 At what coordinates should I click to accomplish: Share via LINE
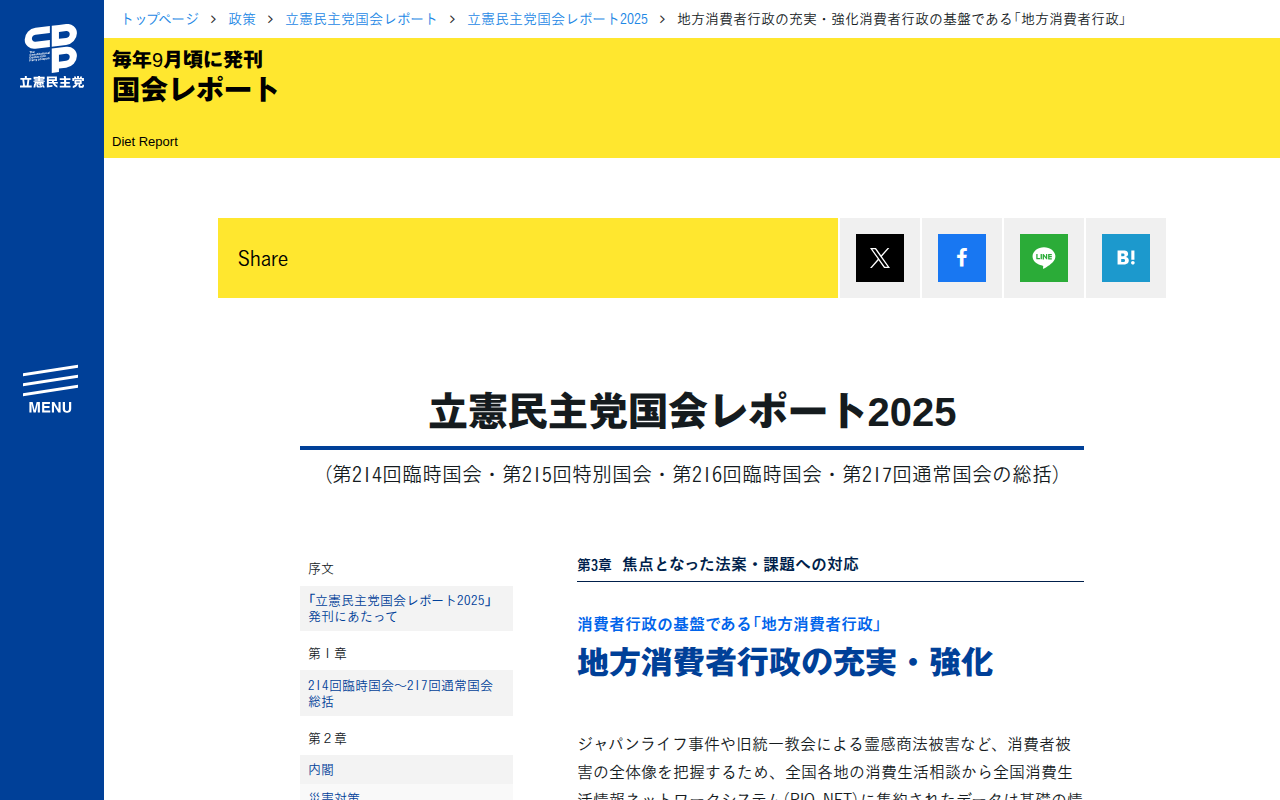[1044, 258]
